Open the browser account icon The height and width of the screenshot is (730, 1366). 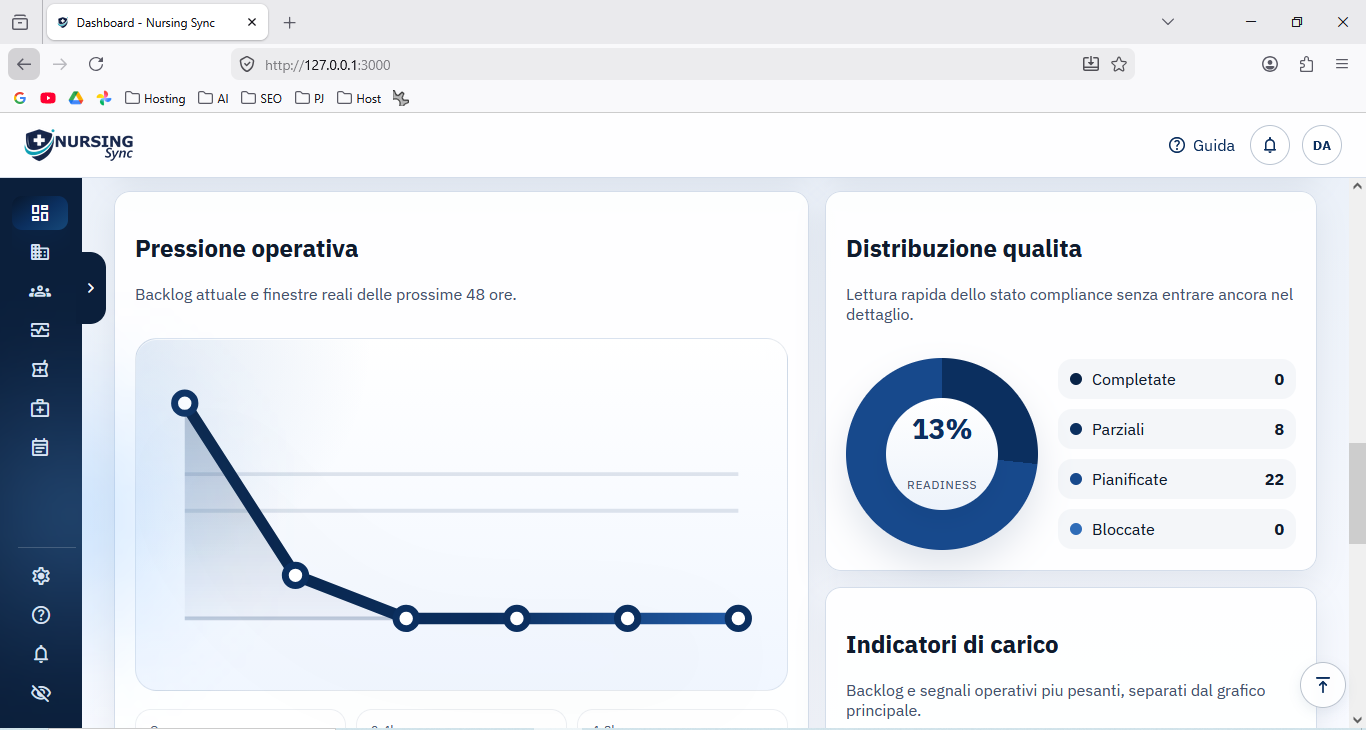pos(1270,64)
